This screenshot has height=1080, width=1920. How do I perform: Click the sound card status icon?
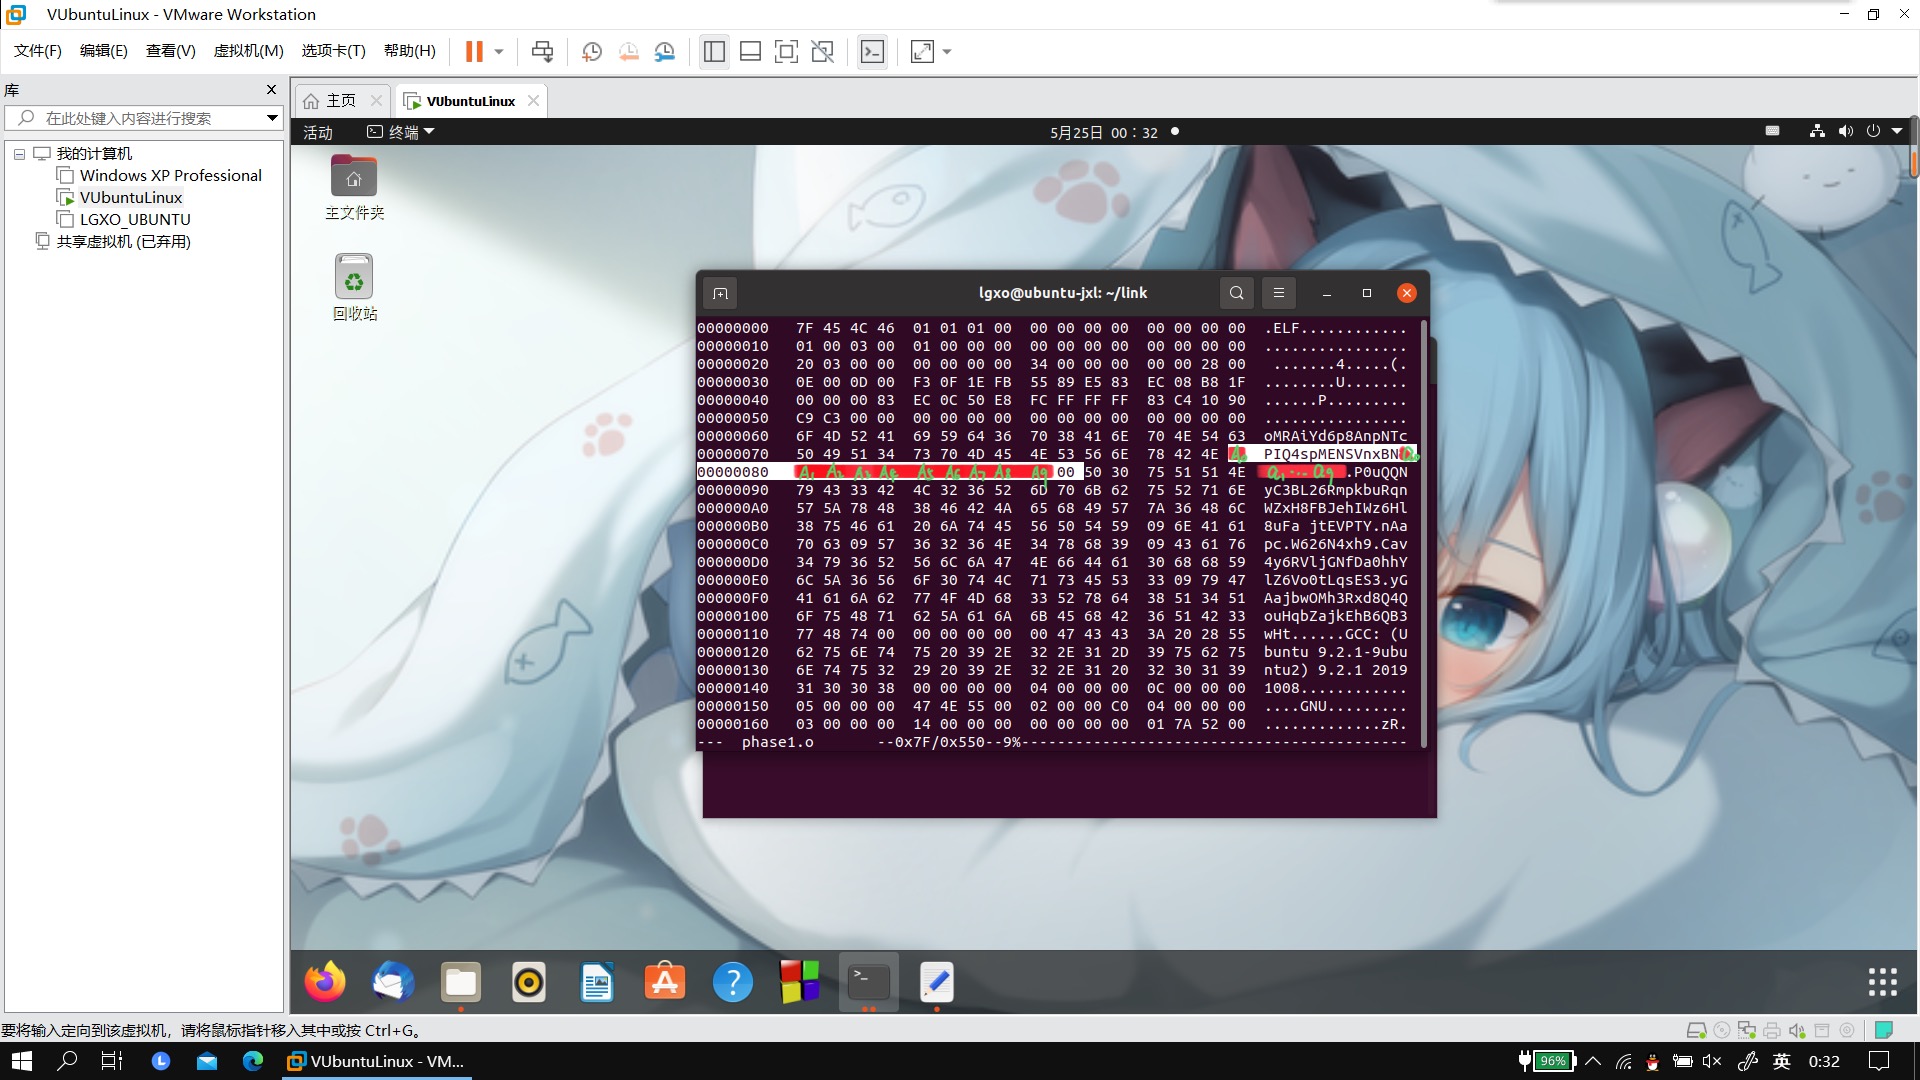tap(1797, 1030)
